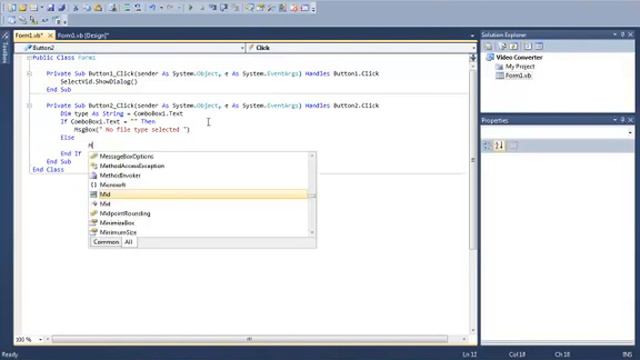640x360 pixels.
Task: Open the Properties object selector dropdown
Action: 630,133
